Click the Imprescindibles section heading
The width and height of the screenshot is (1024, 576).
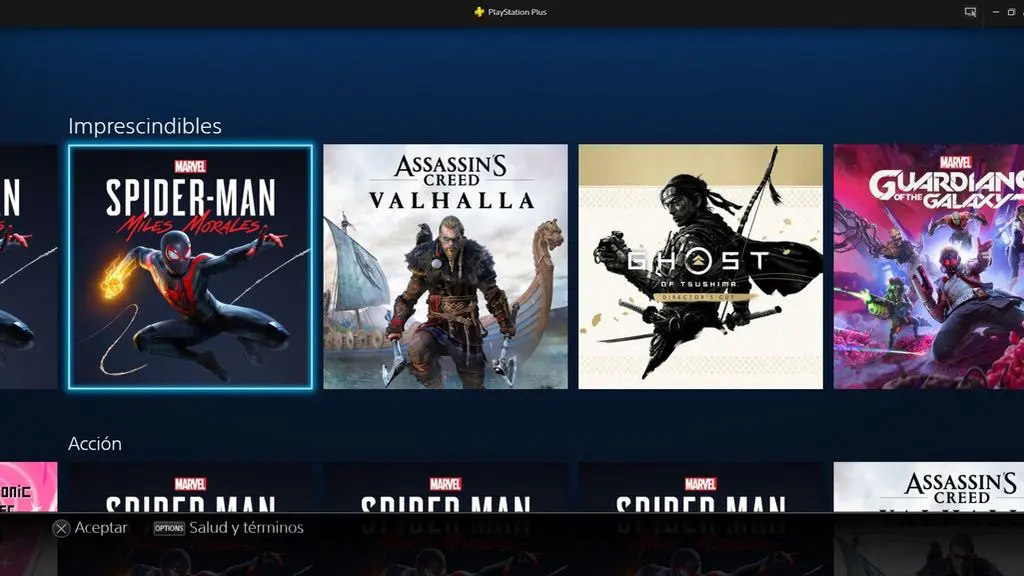tap(145, 126)
